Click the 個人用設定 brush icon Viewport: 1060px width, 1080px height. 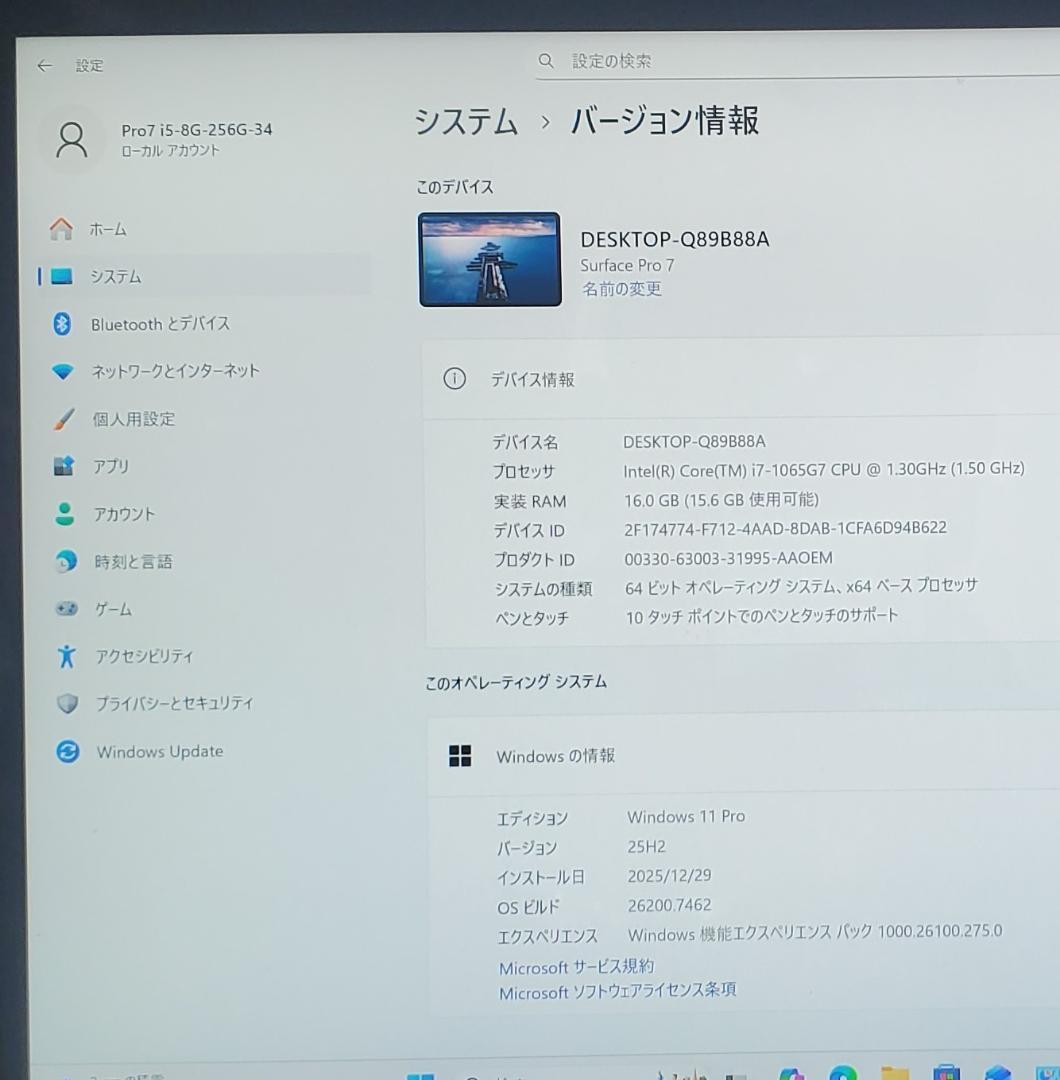[64, 419]
